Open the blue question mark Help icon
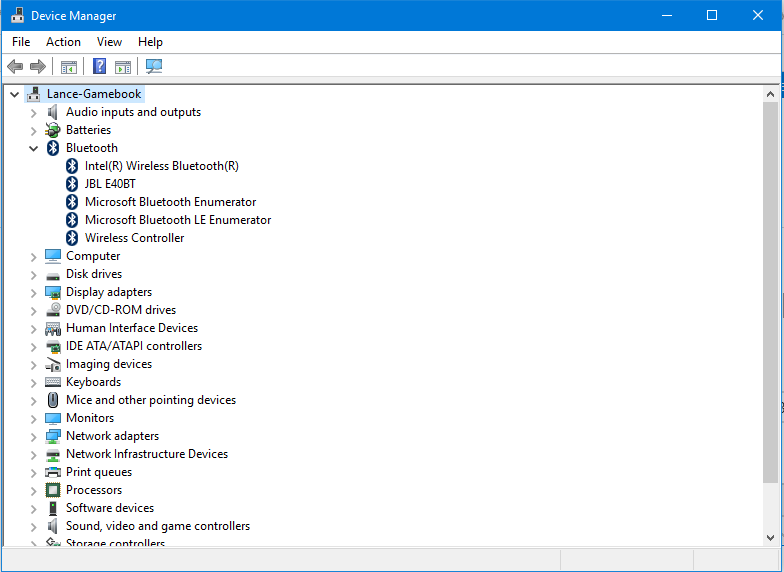 click(100, 66)
